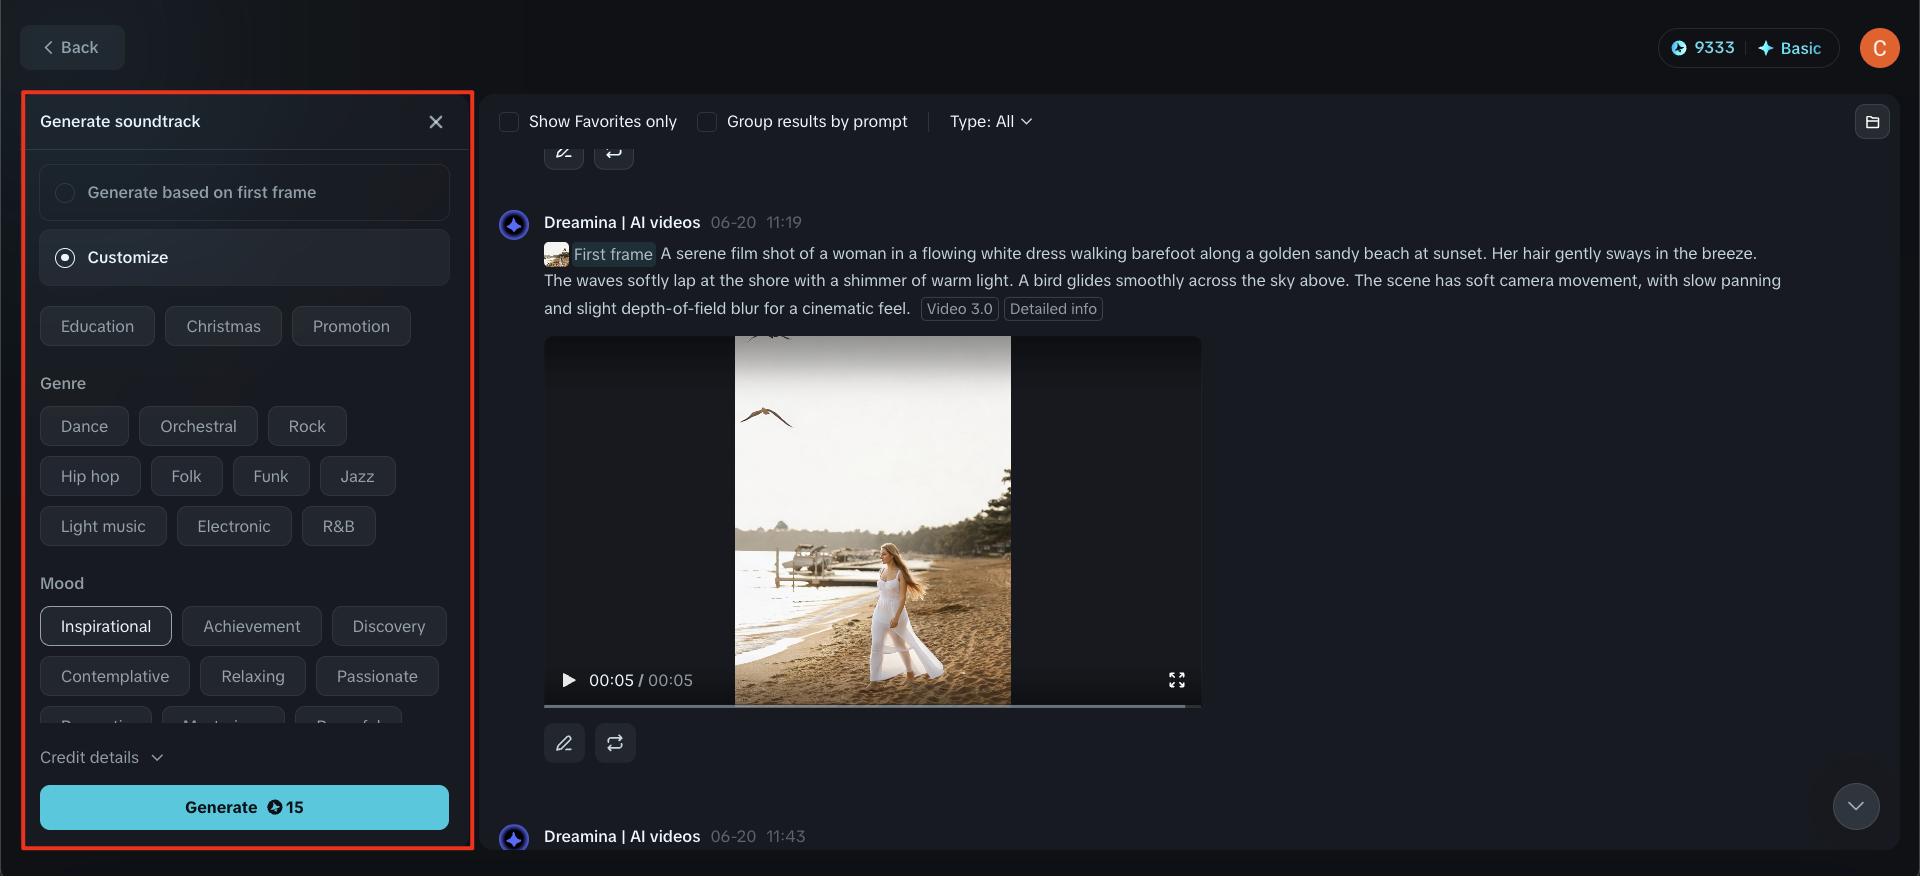Screen dimensions: 1920x876
Task: Select the Orchestral genre
Action: pyautogui.click(x=198, y=426)
